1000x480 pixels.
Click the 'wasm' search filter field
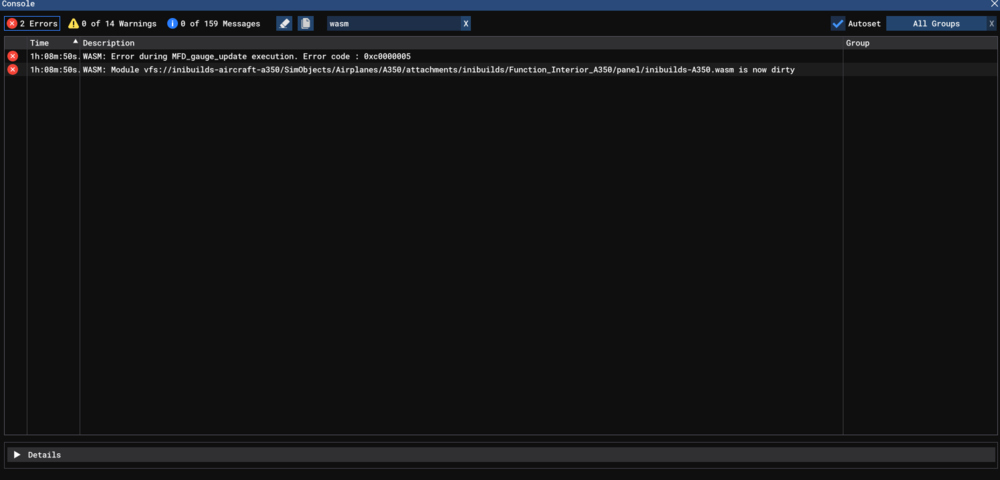coord(392,23)
